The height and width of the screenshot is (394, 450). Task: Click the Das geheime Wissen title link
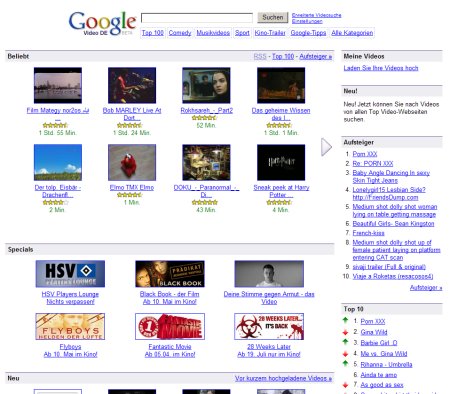pos(281,114)
